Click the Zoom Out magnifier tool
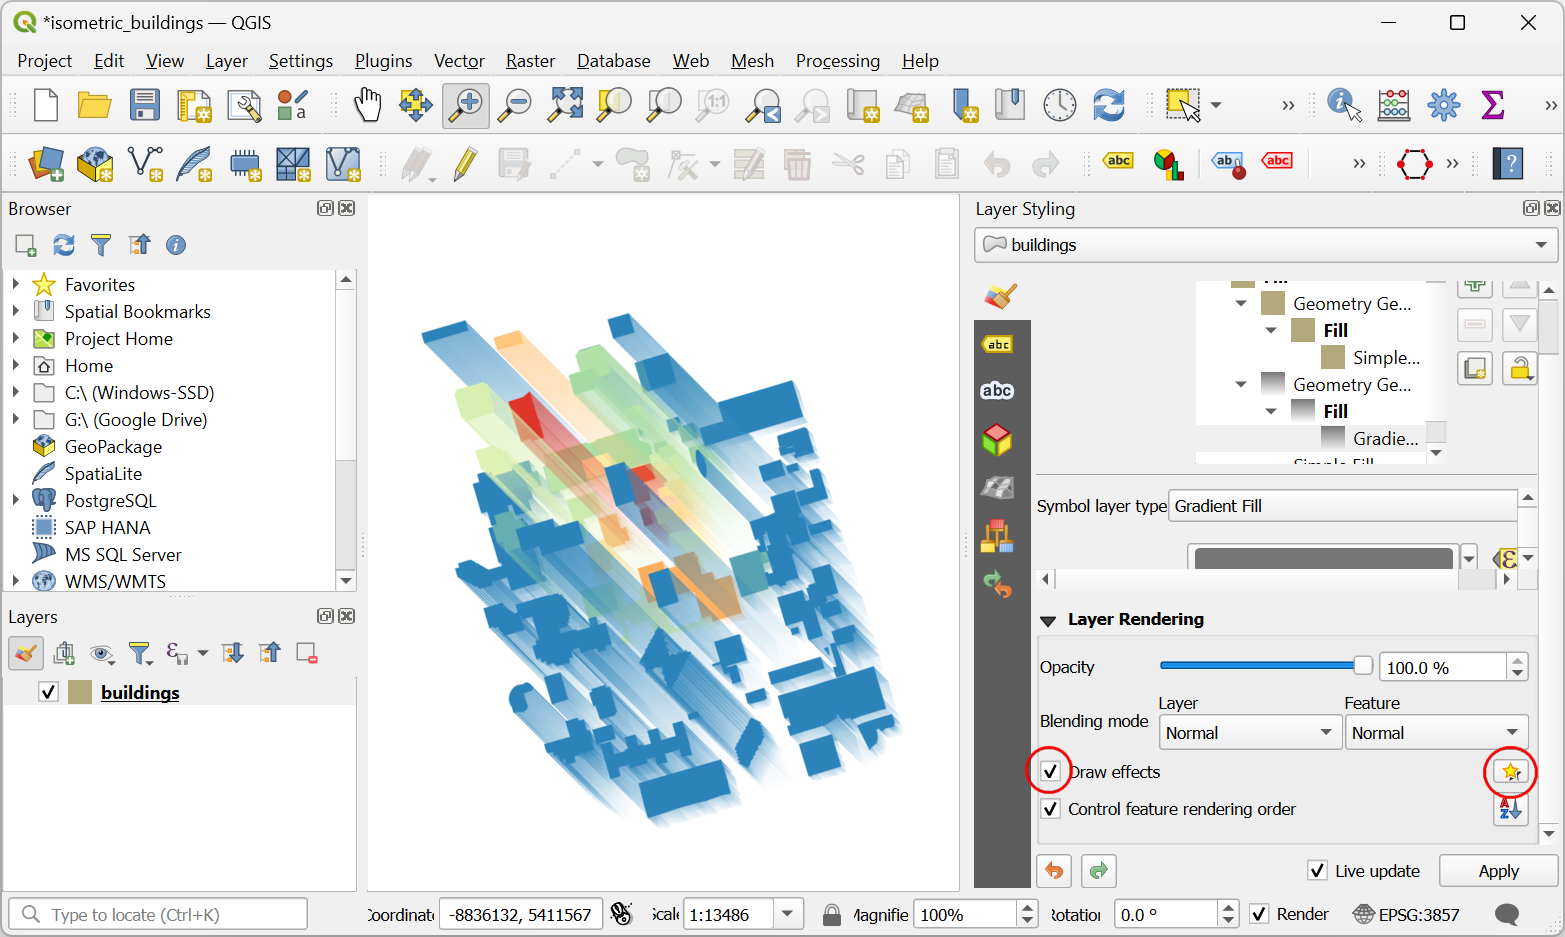The height and width of the screenshot is (937, 1565). click(516, 105)
